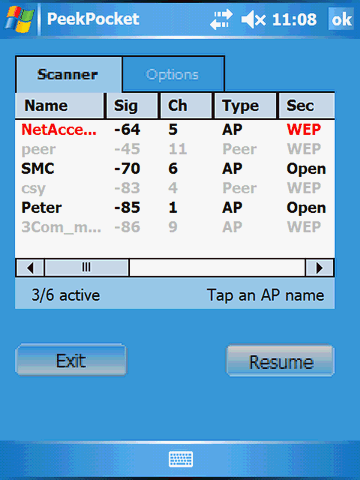
Task: Select the Scanner tab
Action: (x=68, y=74)
